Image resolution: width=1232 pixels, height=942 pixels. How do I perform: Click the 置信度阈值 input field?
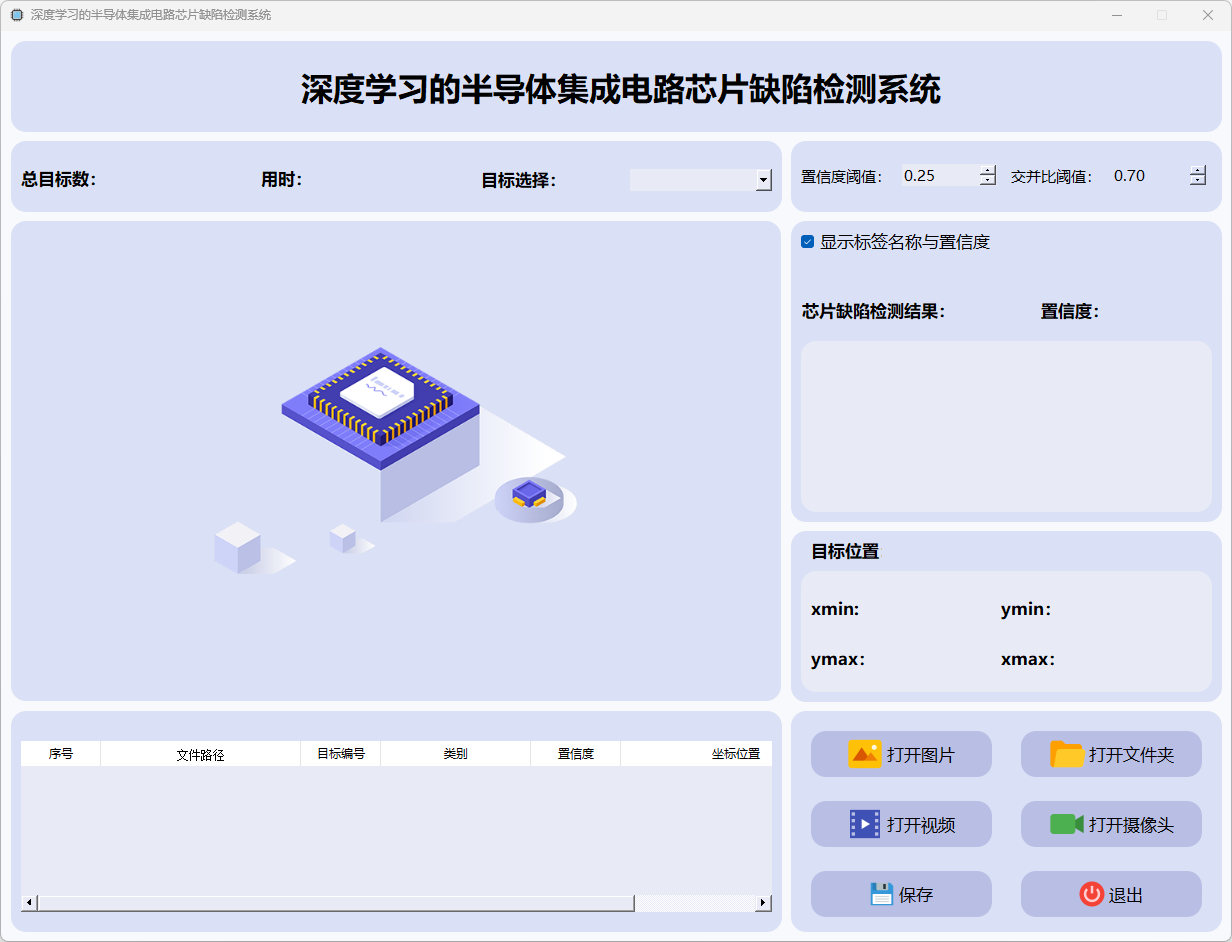pos(938,176)
